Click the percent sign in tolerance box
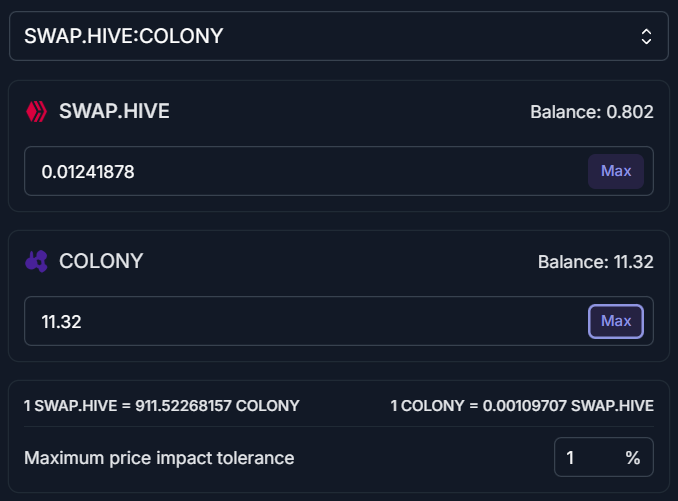The width and height of the screenshot is (678, 501). [633, 457]
